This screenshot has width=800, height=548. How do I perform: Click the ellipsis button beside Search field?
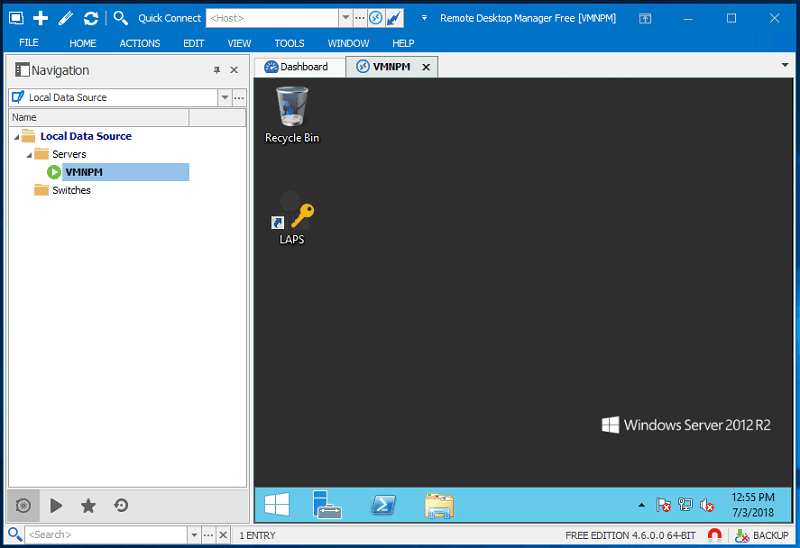coord(208,535)
